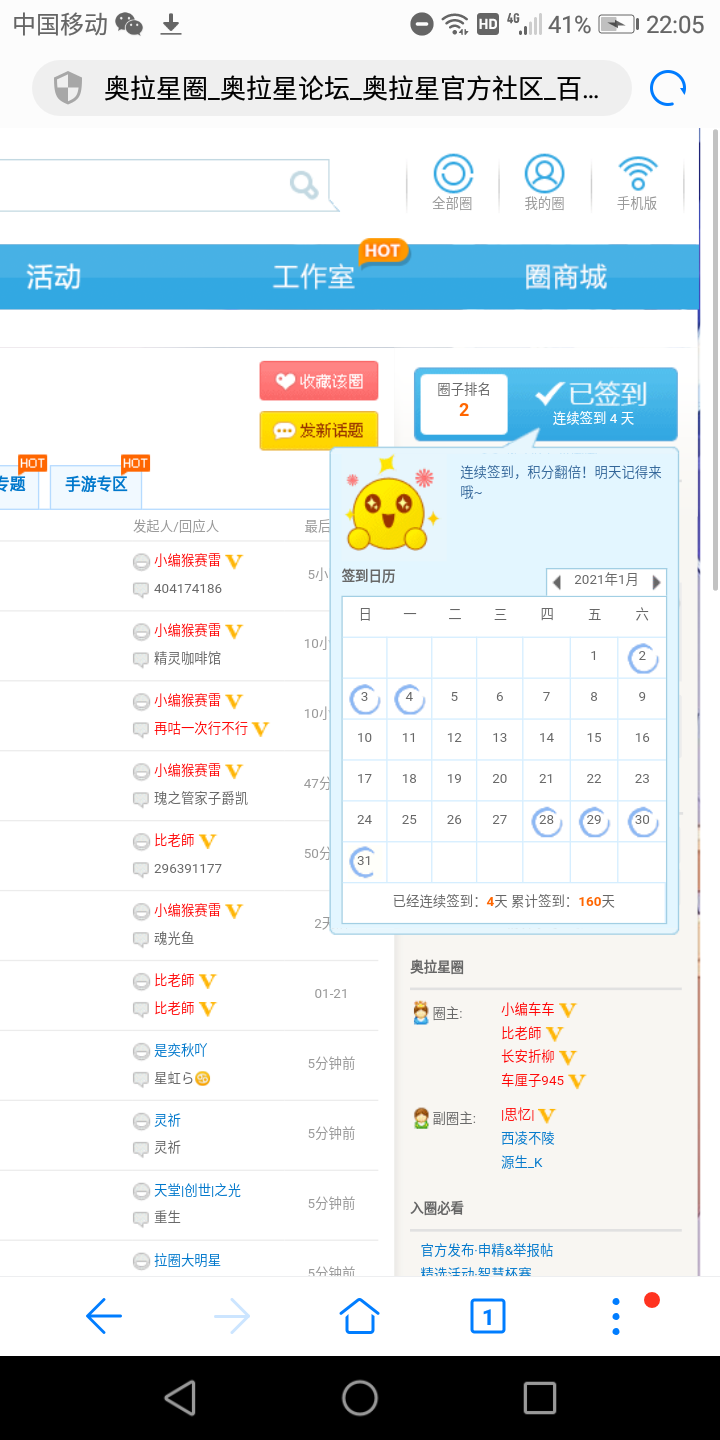The width and height of the screenshot is (720, 1440).
Task: Open user link 小编车车
Action: pos(528,1010)
